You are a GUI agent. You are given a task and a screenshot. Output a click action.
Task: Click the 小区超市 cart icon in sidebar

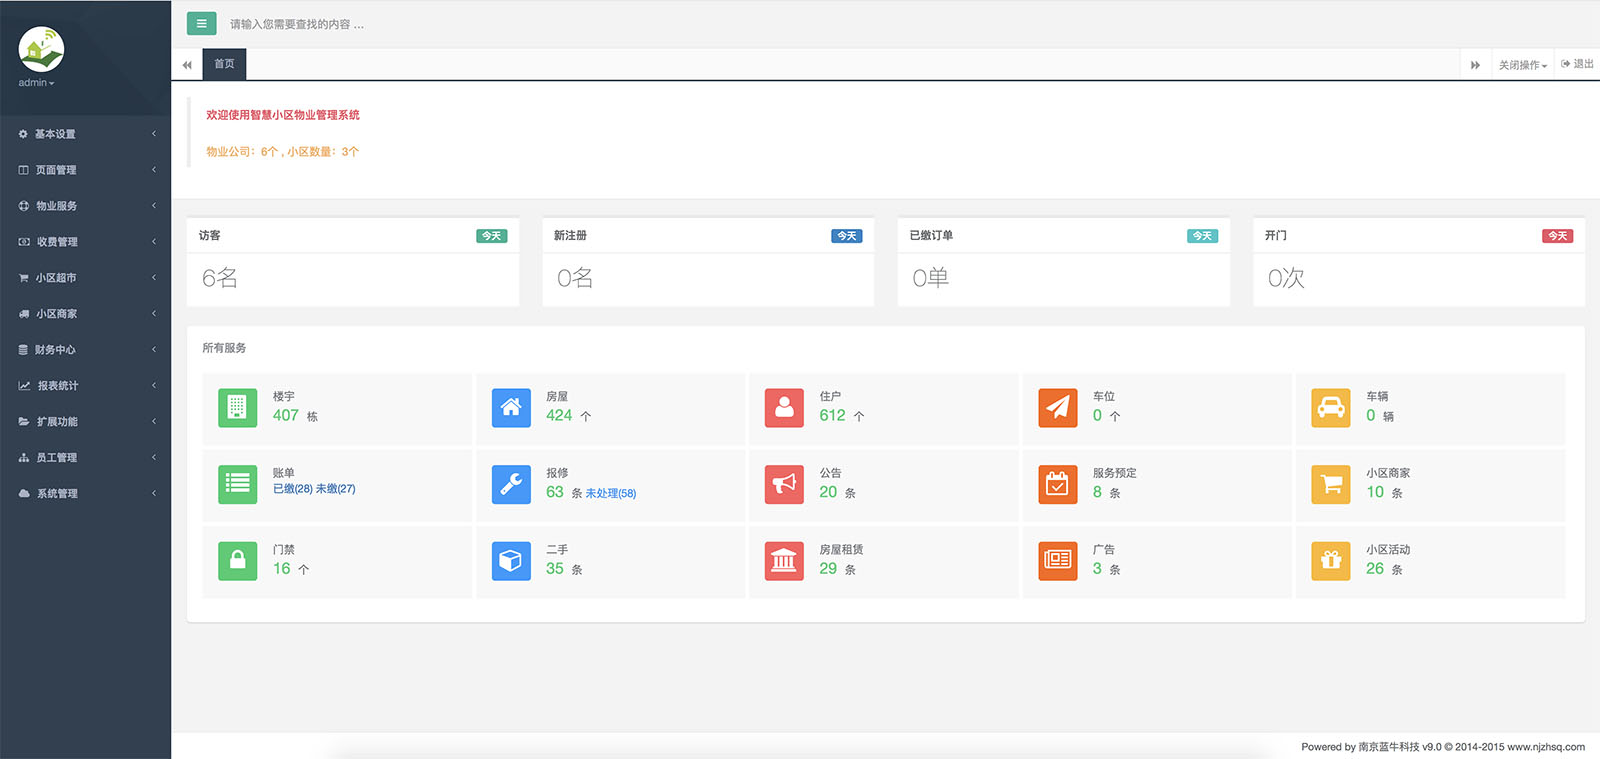pos(23,278)
